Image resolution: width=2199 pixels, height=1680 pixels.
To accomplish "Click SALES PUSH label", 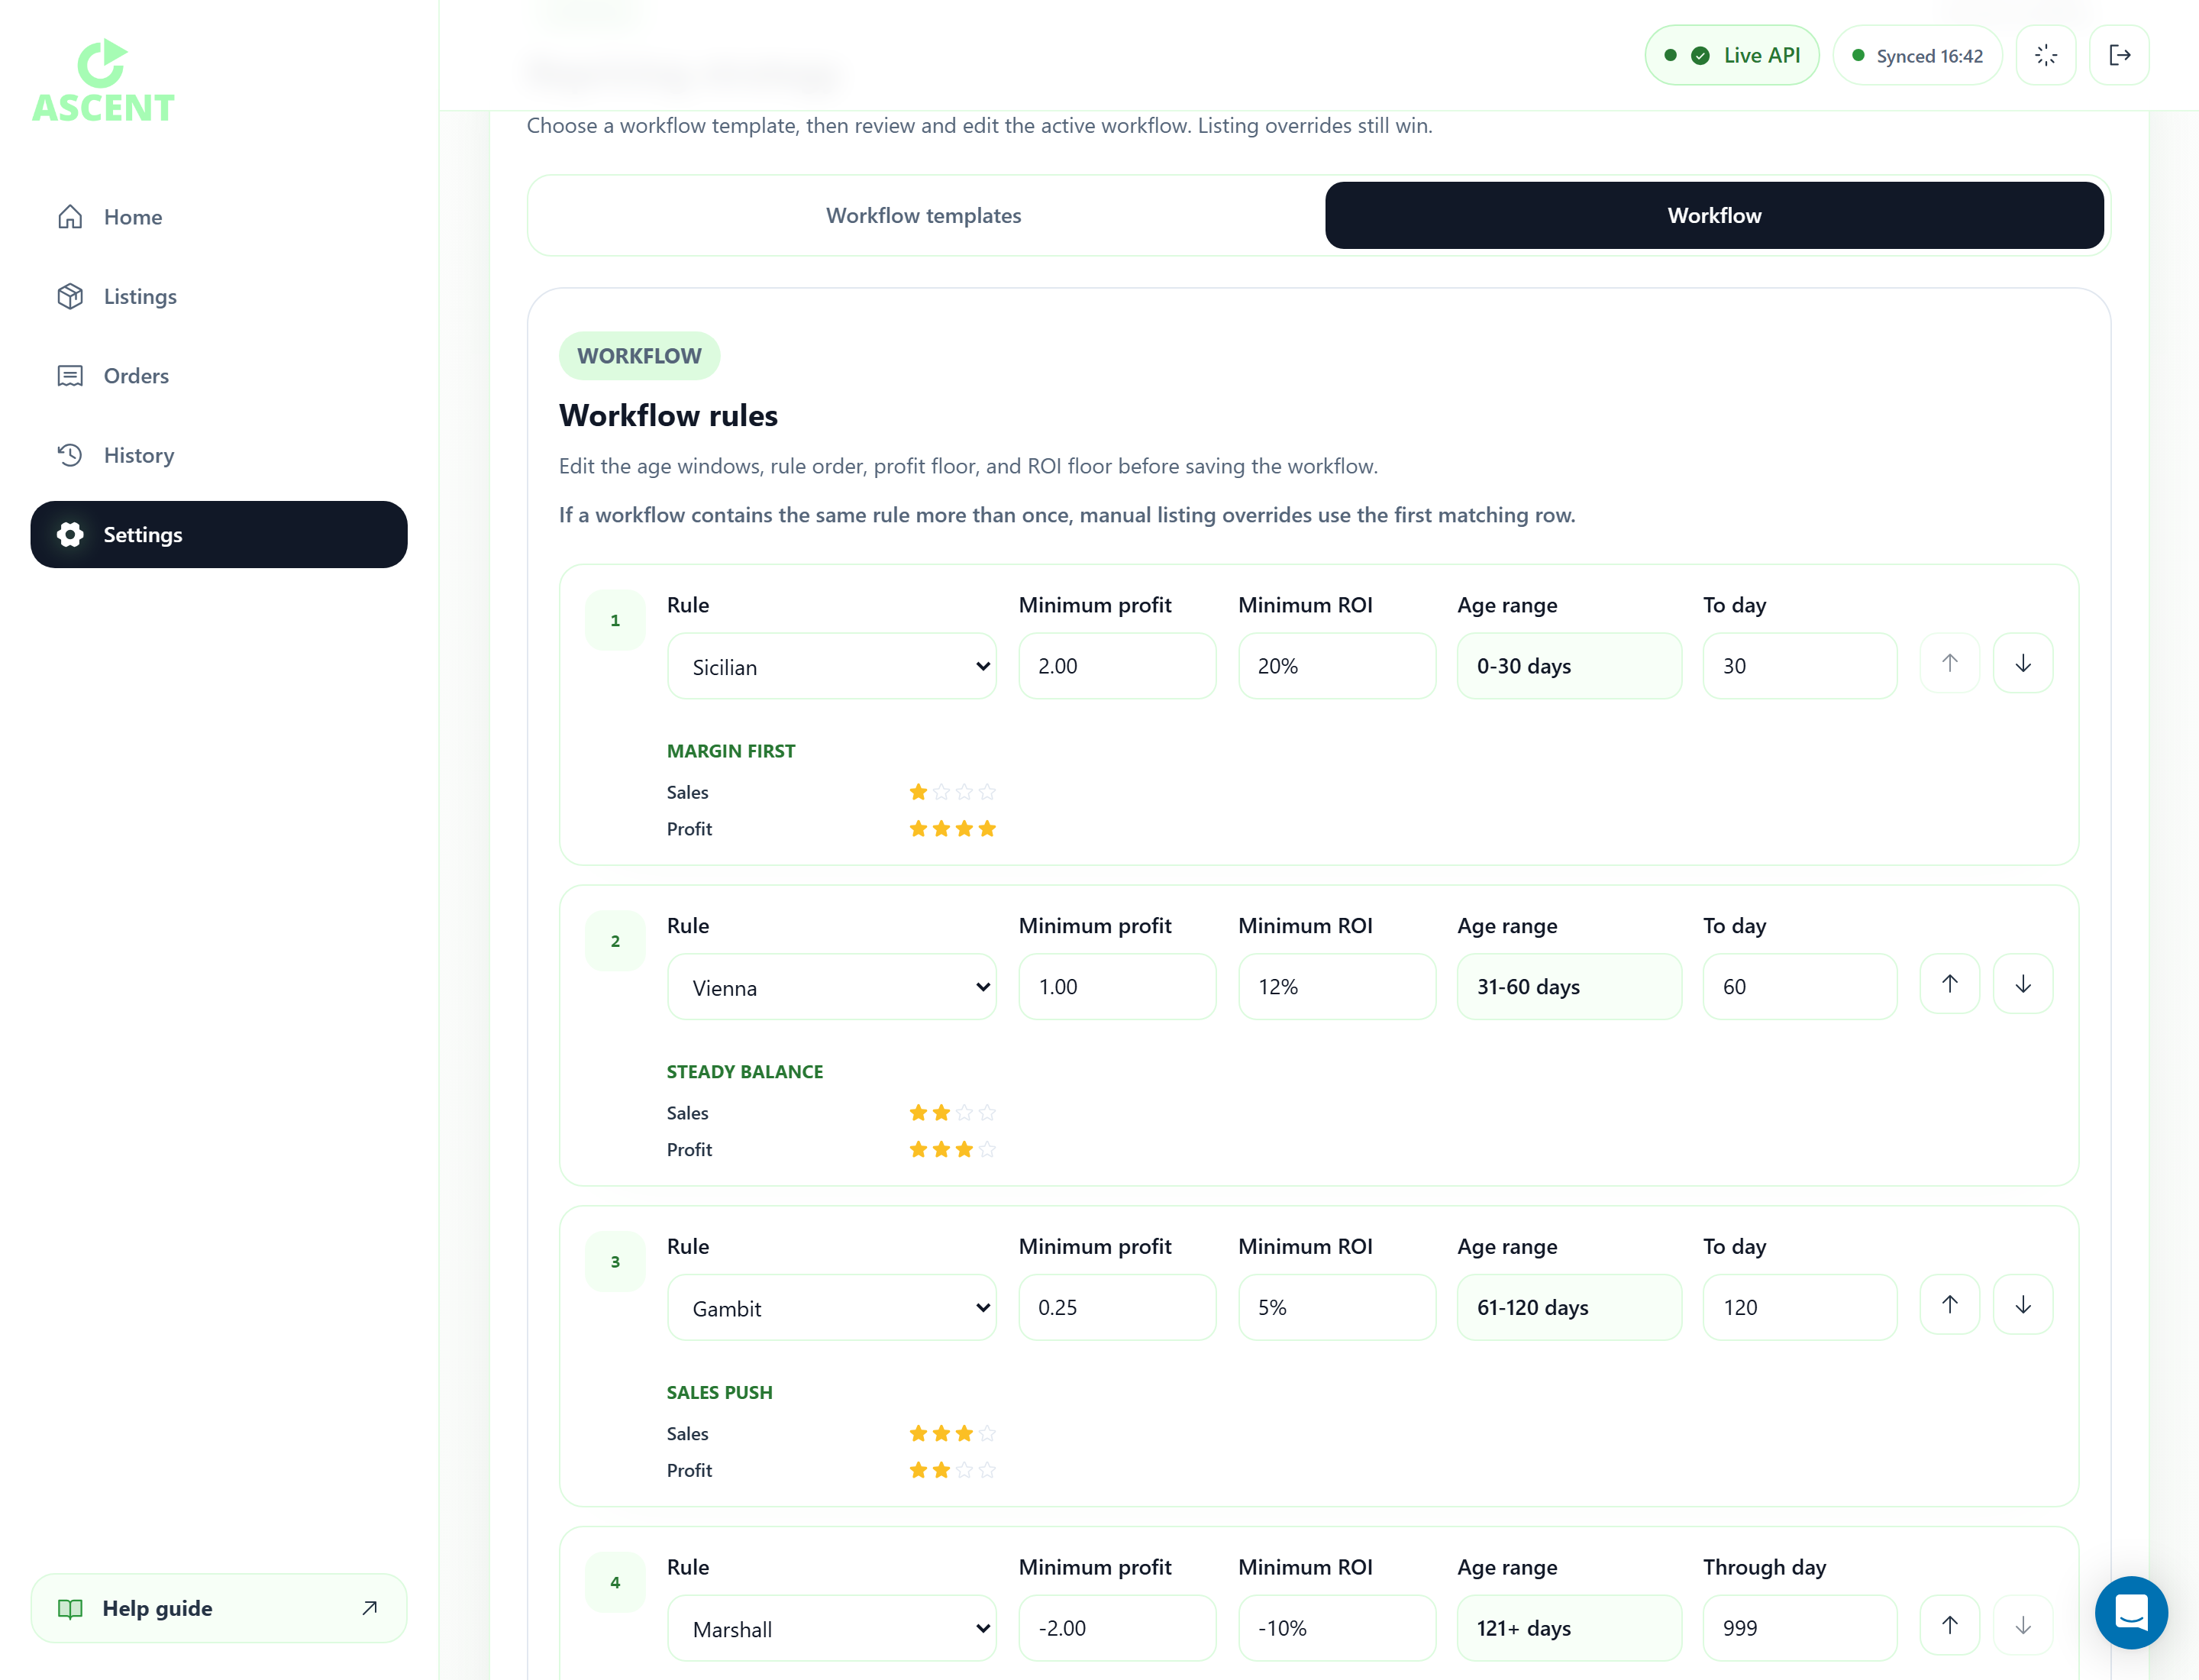I will [720, 1393].
